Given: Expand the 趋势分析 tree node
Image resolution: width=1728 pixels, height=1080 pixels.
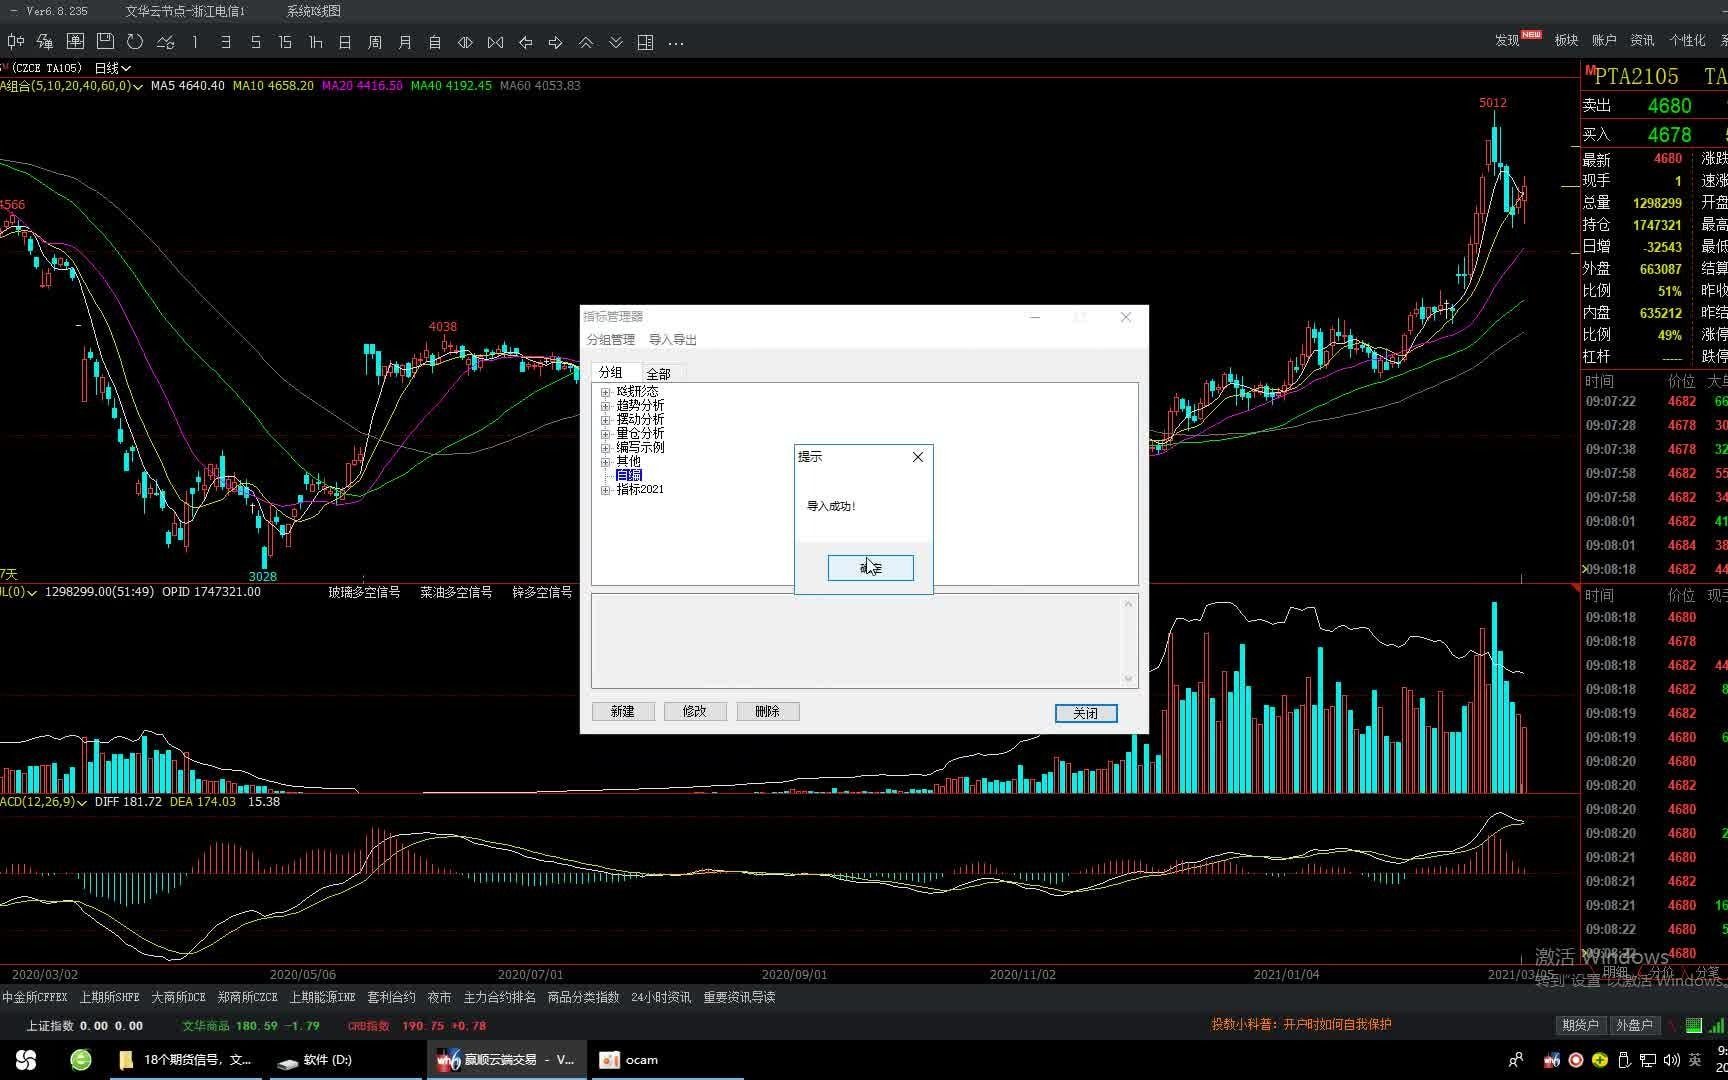Looking at the screenshot, I should pyautogui.click(x=605, y=406).
